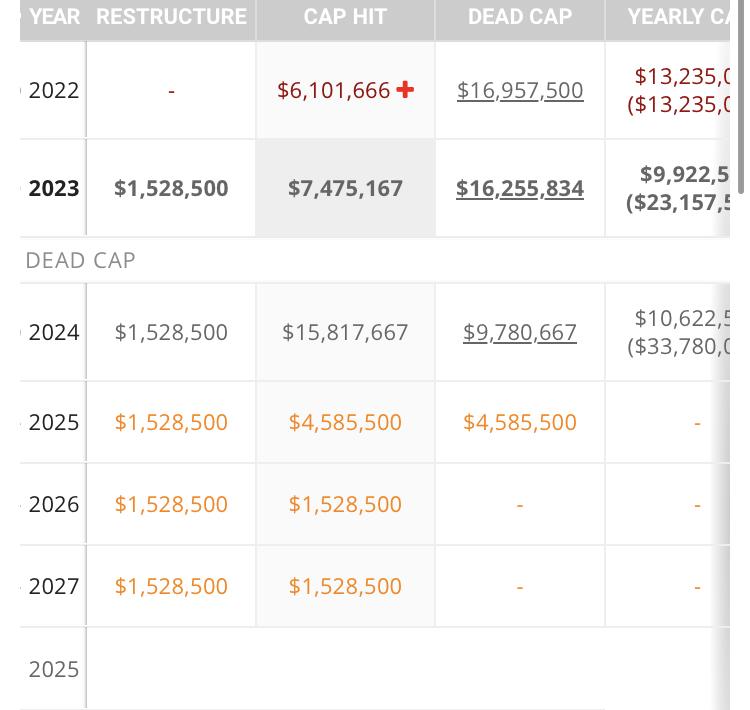Select the 2023 row year label

[54, 188]
